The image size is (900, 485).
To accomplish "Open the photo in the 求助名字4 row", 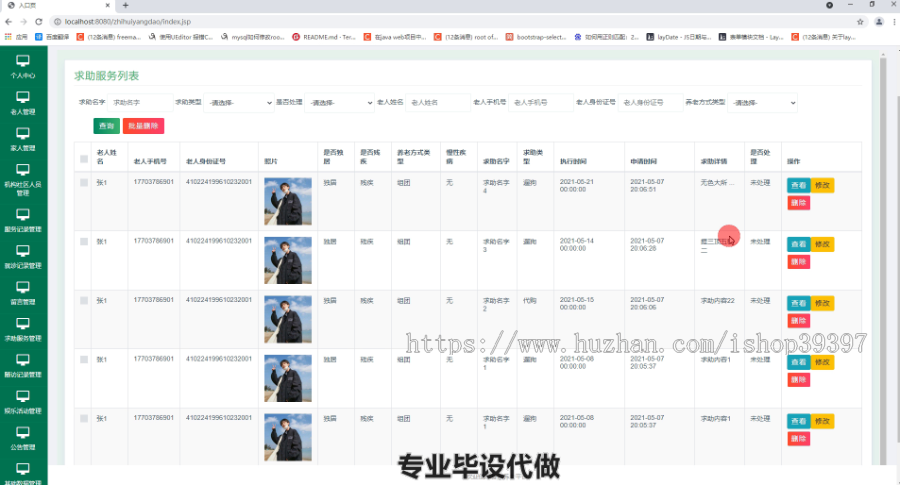I will [288, 201].
